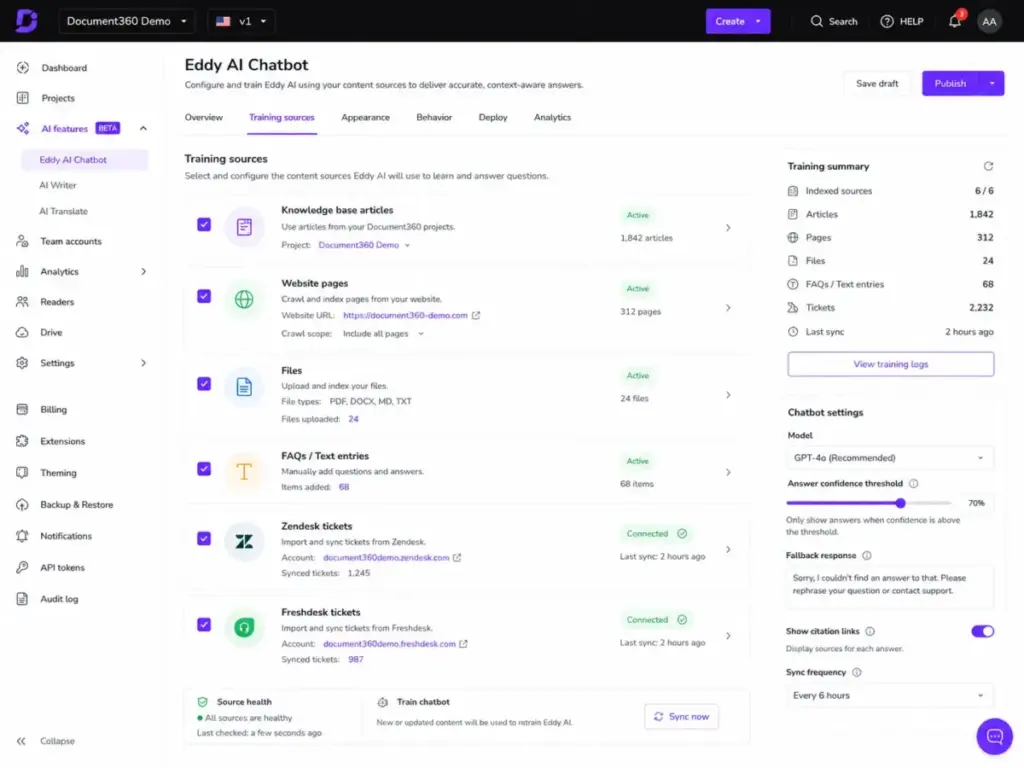Viewport: 1024px width, 768px height.
Task: Click the Freshdesk logo icon
Action: point(244,628)
